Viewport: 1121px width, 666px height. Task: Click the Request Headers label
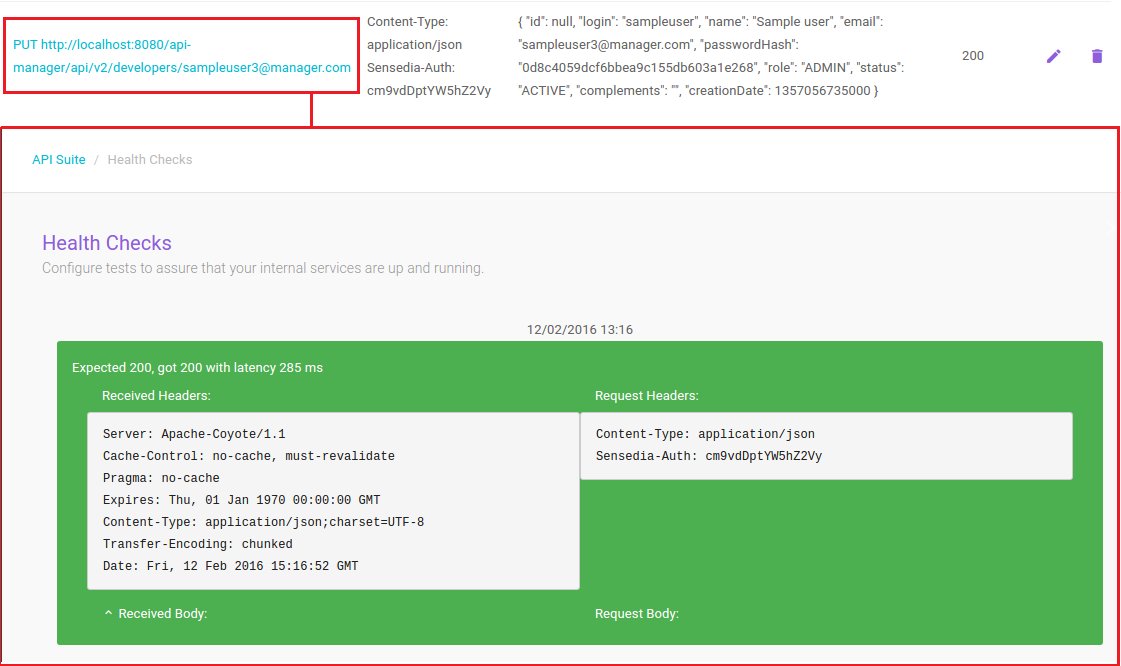tap(646, 395)
